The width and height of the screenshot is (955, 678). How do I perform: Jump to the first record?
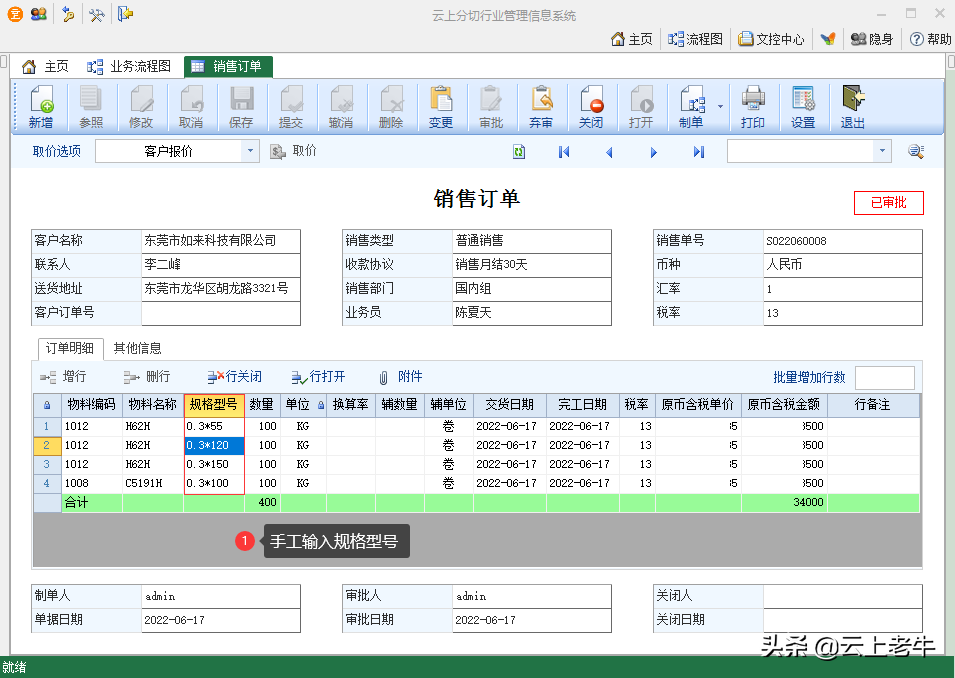(x=564, y=152)
